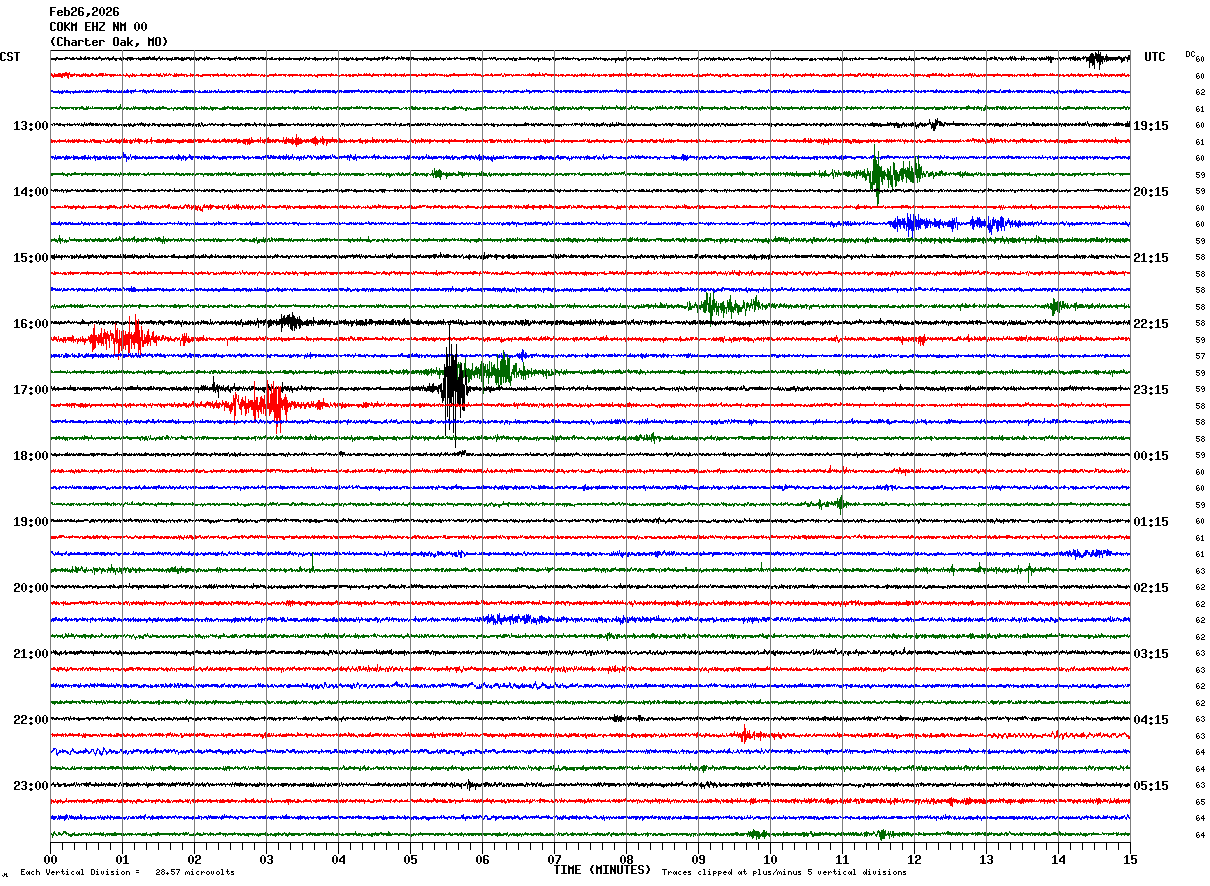The height and width of the screenshot is (886, 1210).
Task: Click the minute 01 axis tick label
Action: [x=122, y=859]
